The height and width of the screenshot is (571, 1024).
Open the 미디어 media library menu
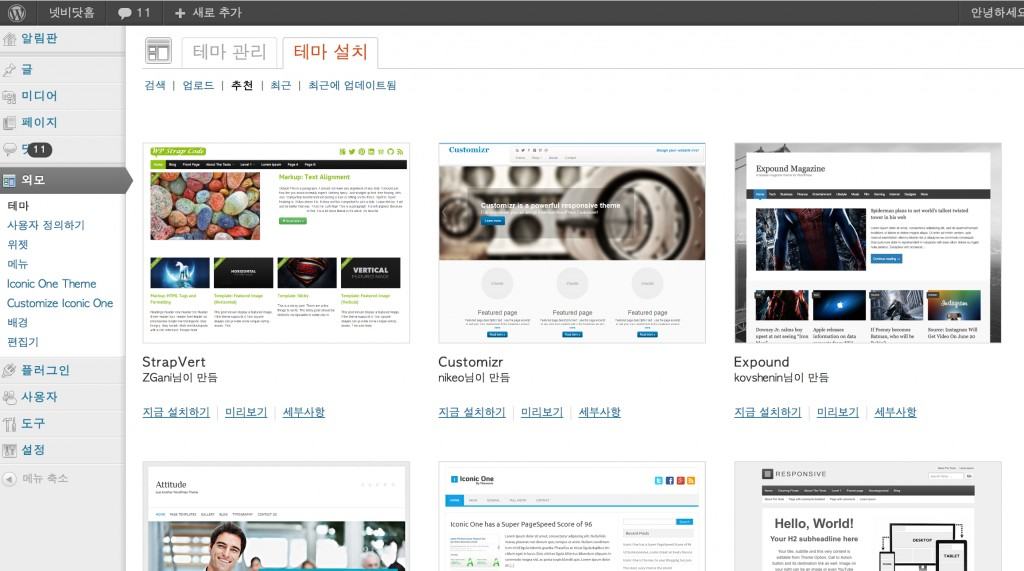click(39, 96)
